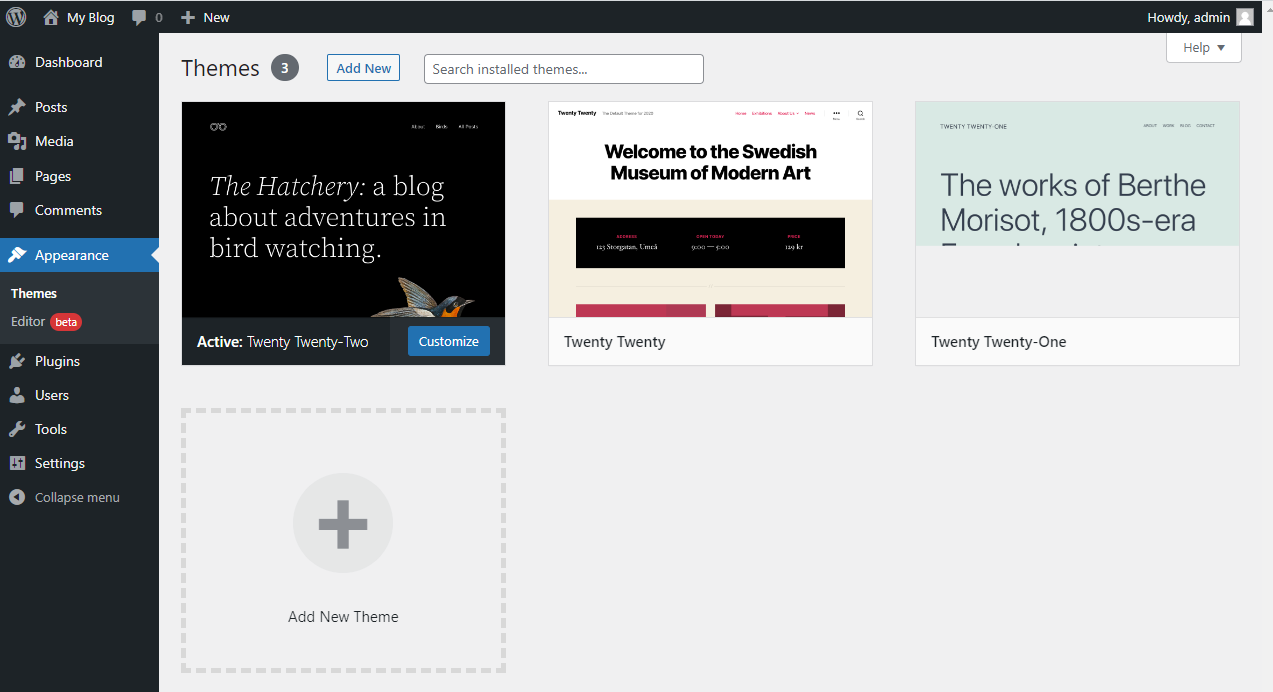Click the Posts pushpin icon
The image size is (1273, 692).
pos(17,107)
